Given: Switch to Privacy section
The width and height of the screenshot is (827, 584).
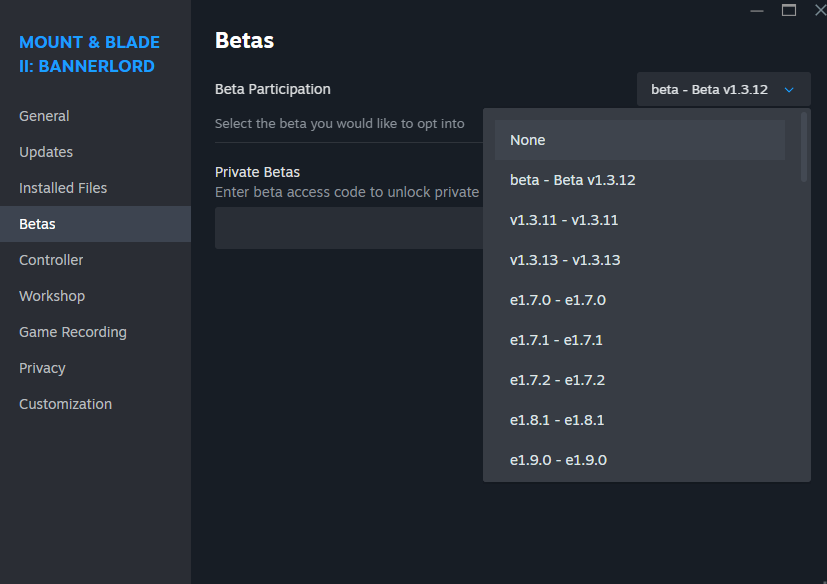Looking at the screenshot, I should (x=95, y=368).
